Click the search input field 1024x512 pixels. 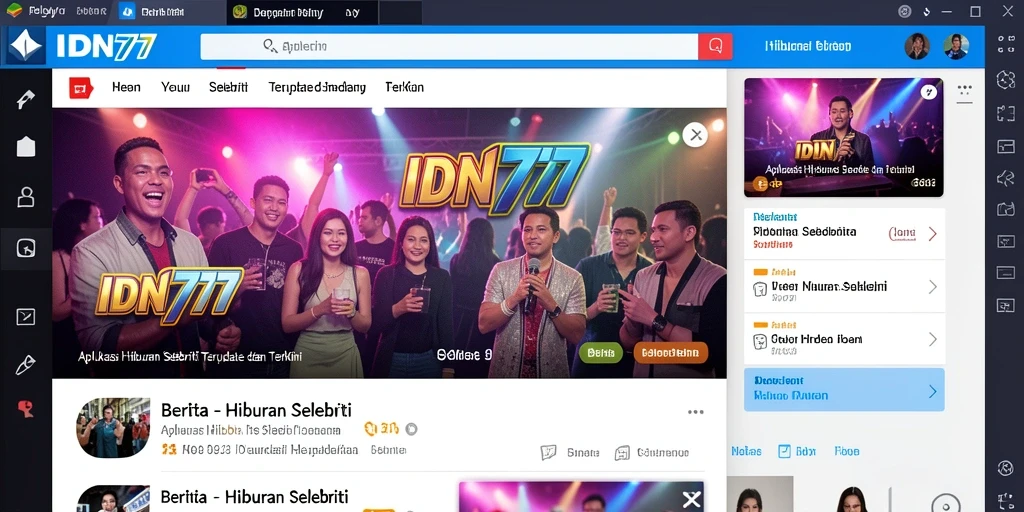(x=449, y=46)
